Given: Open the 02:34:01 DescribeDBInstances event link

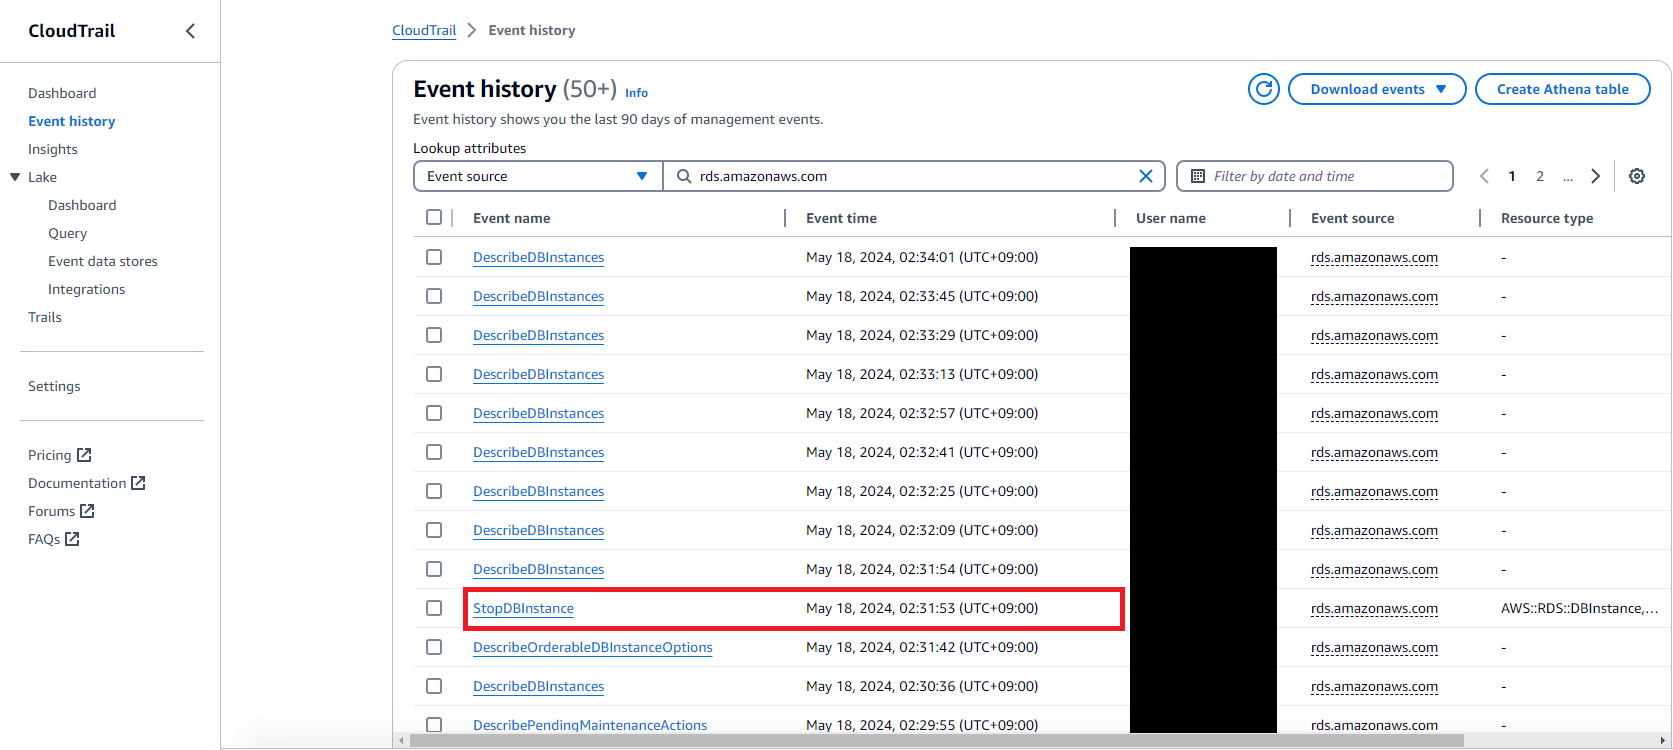Looking at the screenshot, I should tap(538, 257).
